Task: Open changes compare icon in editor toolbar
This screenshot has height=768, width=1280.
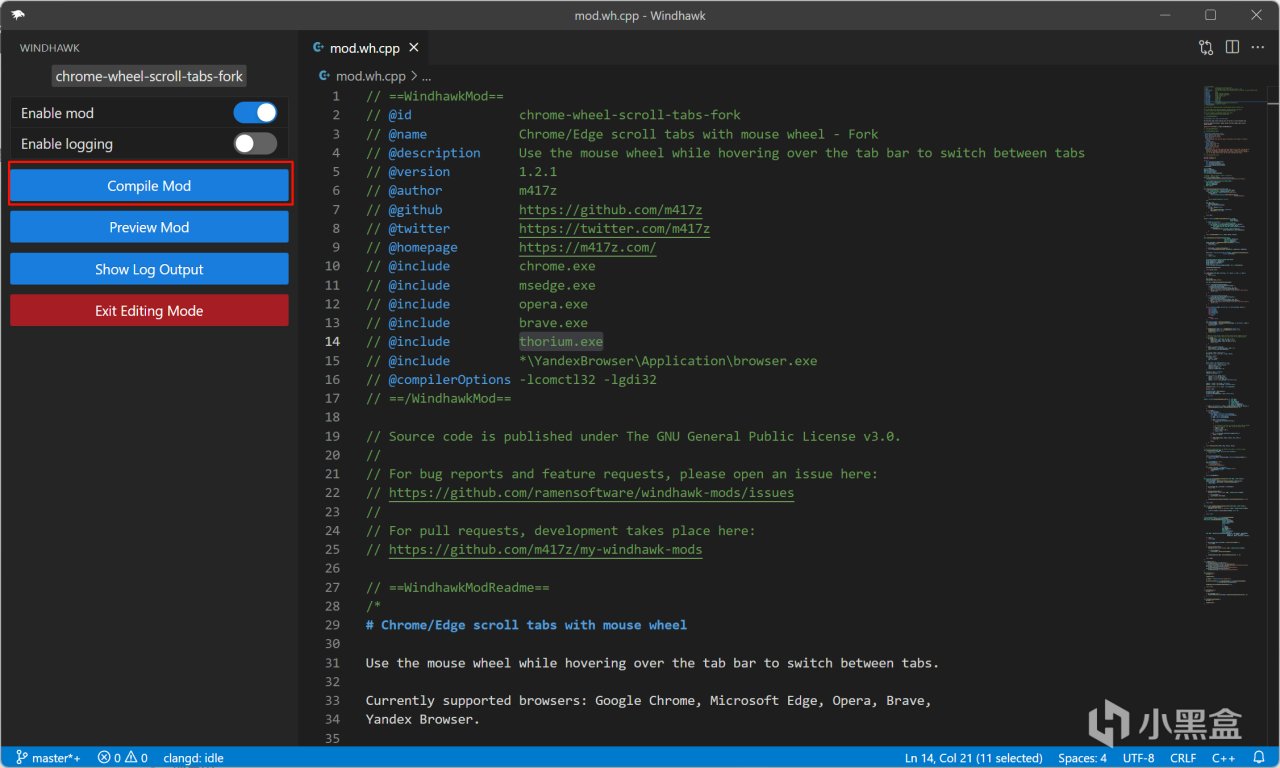Action: pyautogui.click(x=1206, y=47)
